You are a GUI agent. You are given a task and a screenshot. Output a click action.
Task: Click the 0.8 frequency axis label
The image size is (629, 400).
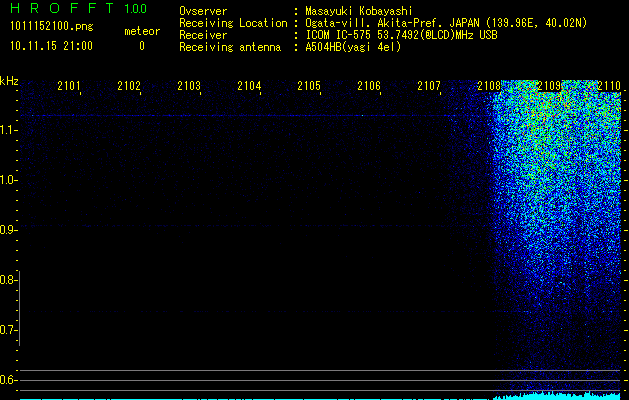pos(7,280)
